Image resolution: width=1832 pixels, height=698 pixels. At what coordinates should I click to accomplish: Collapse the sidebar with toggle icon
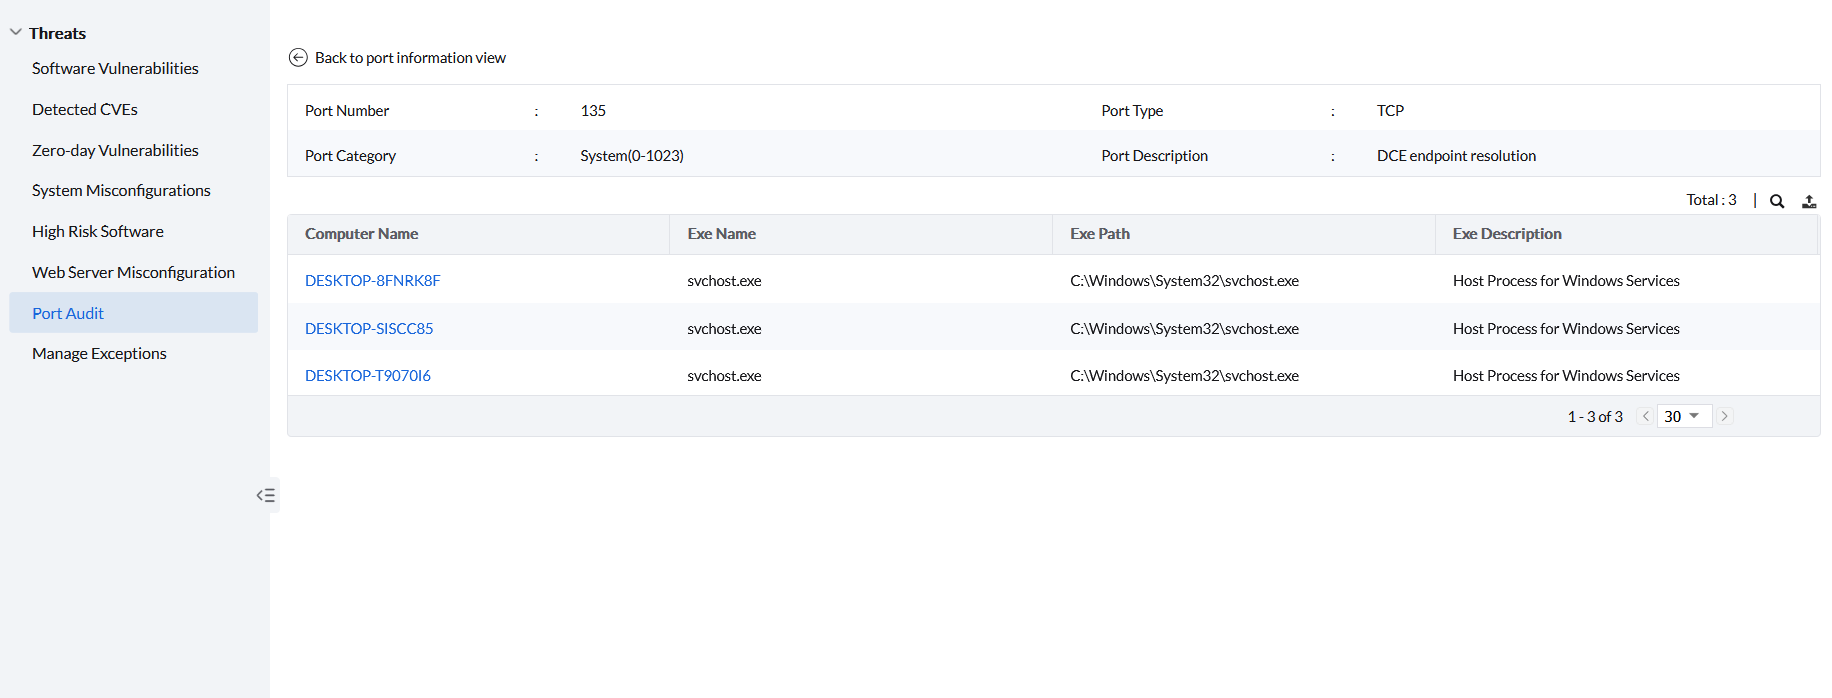pos(265,495)
